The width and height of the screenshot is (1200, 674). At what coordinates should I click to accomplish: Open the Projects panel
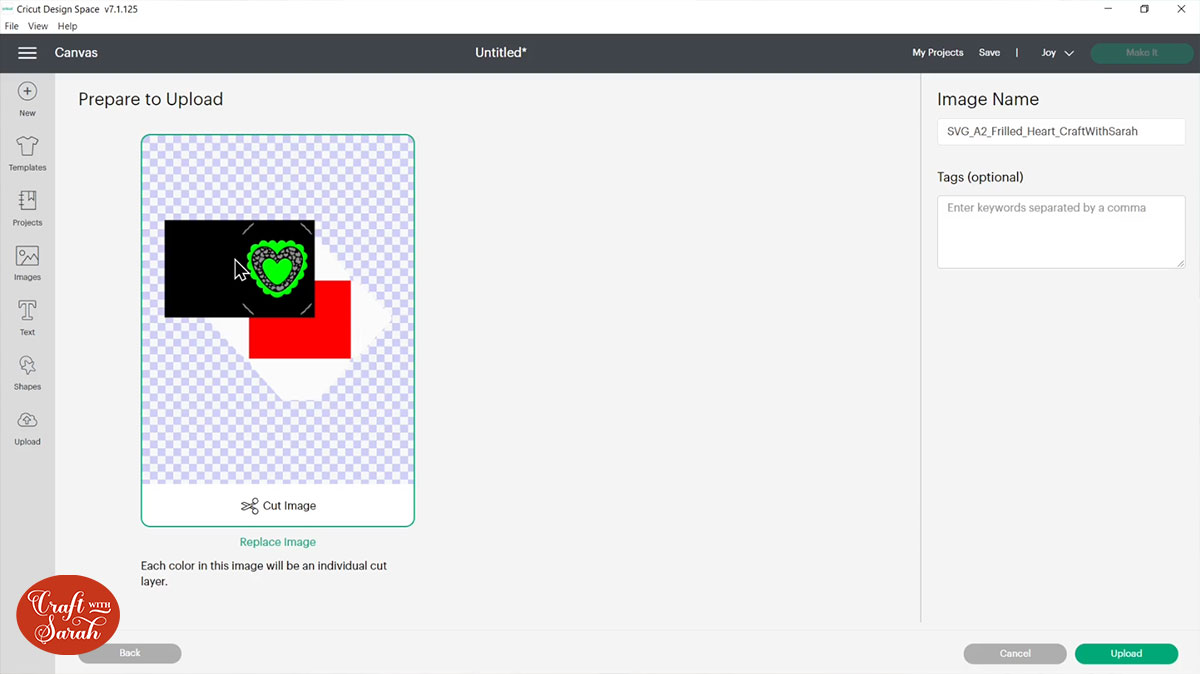tap(27, 208)
